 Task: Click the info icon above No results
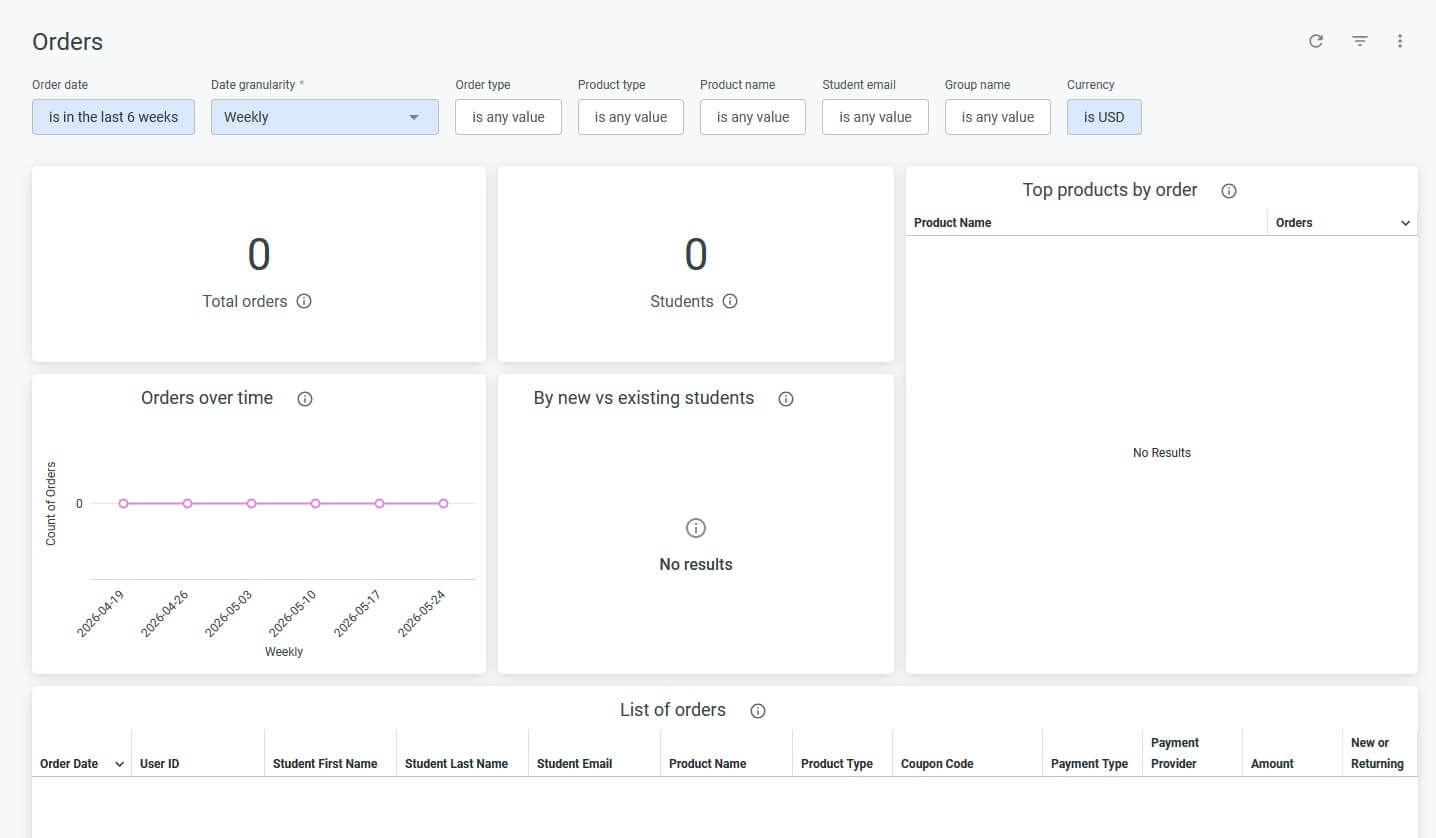696,528
